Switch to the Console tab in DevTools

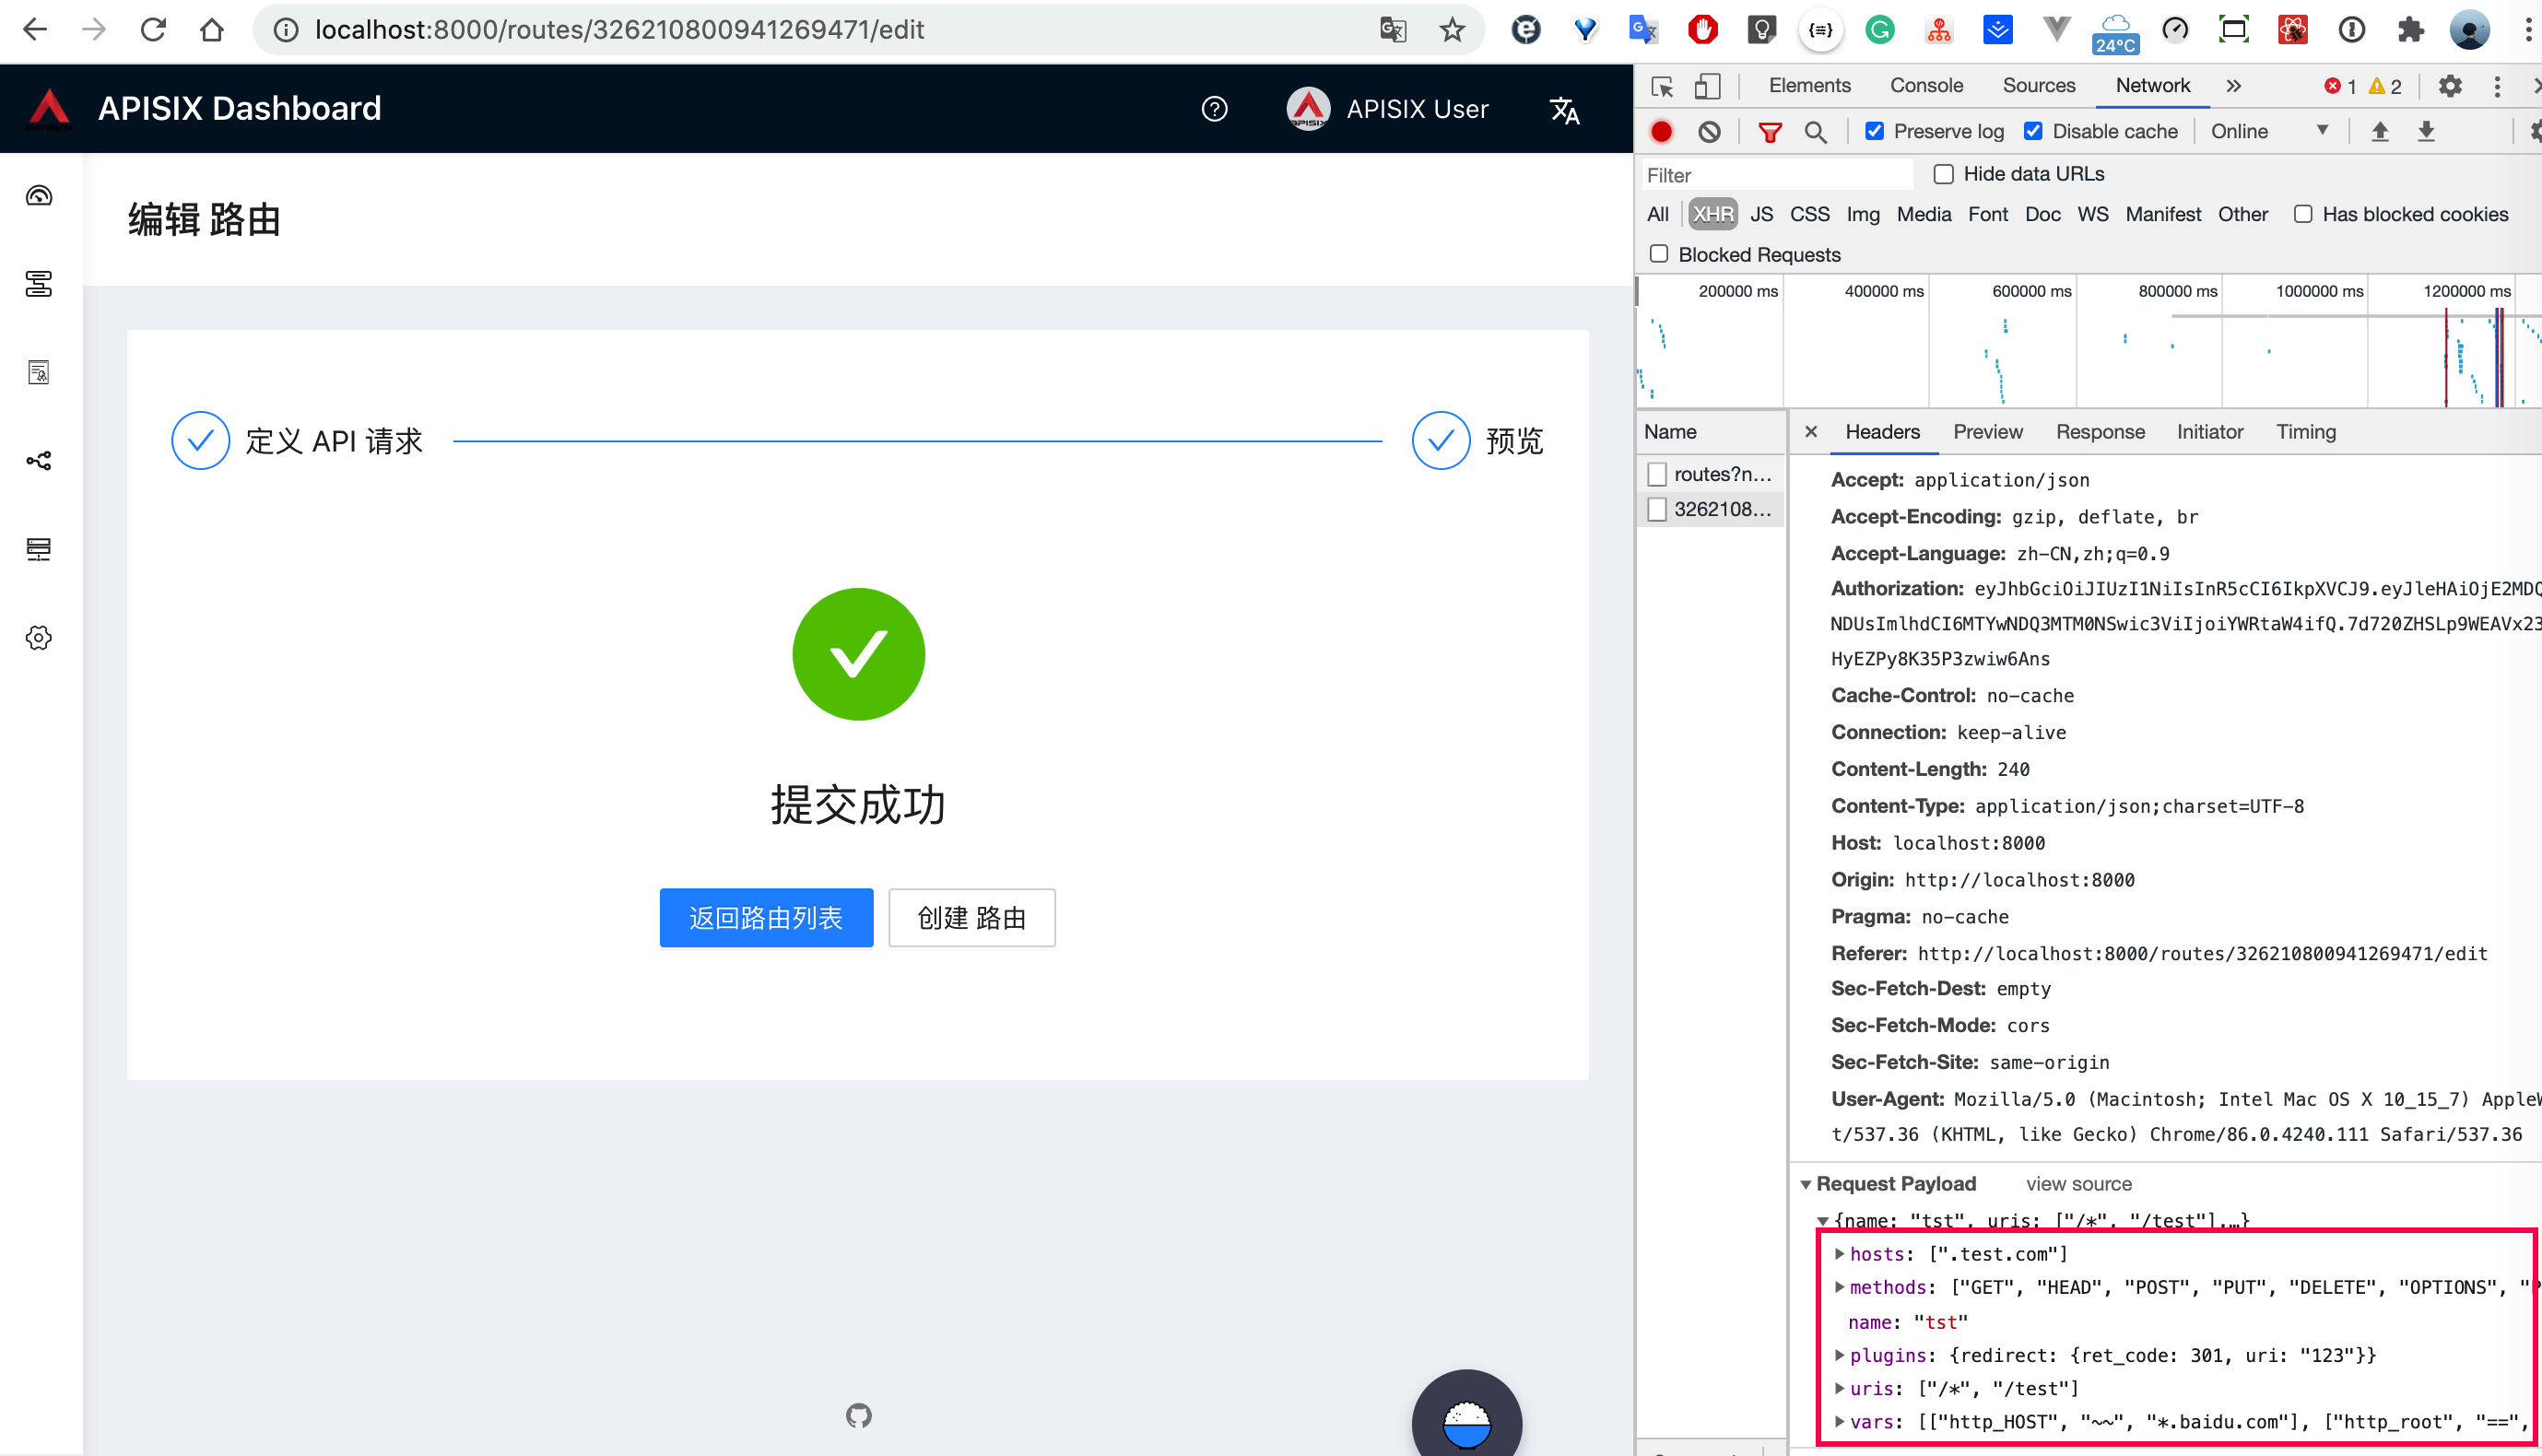(x=1926, y=86)
